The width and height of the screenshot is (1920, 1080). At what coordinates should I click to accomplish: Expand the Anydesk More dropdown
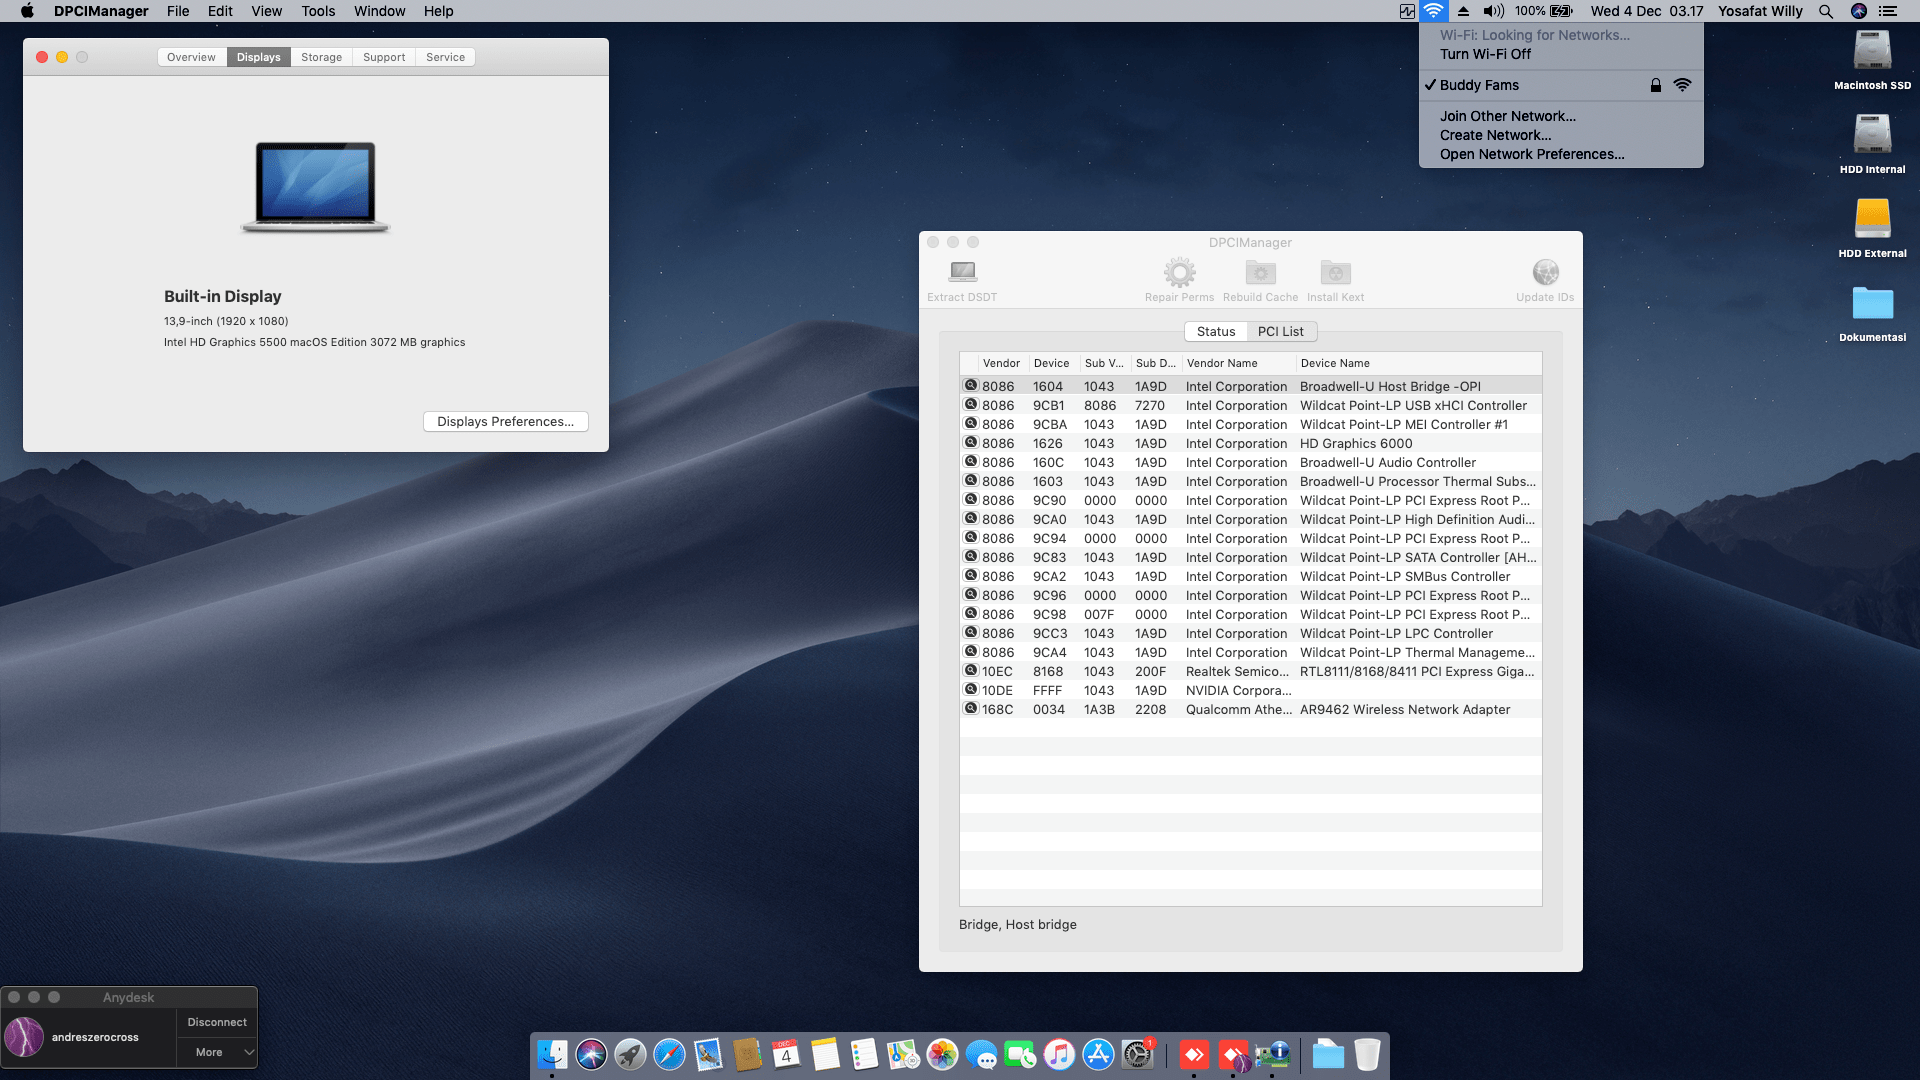pos(217,1052)
